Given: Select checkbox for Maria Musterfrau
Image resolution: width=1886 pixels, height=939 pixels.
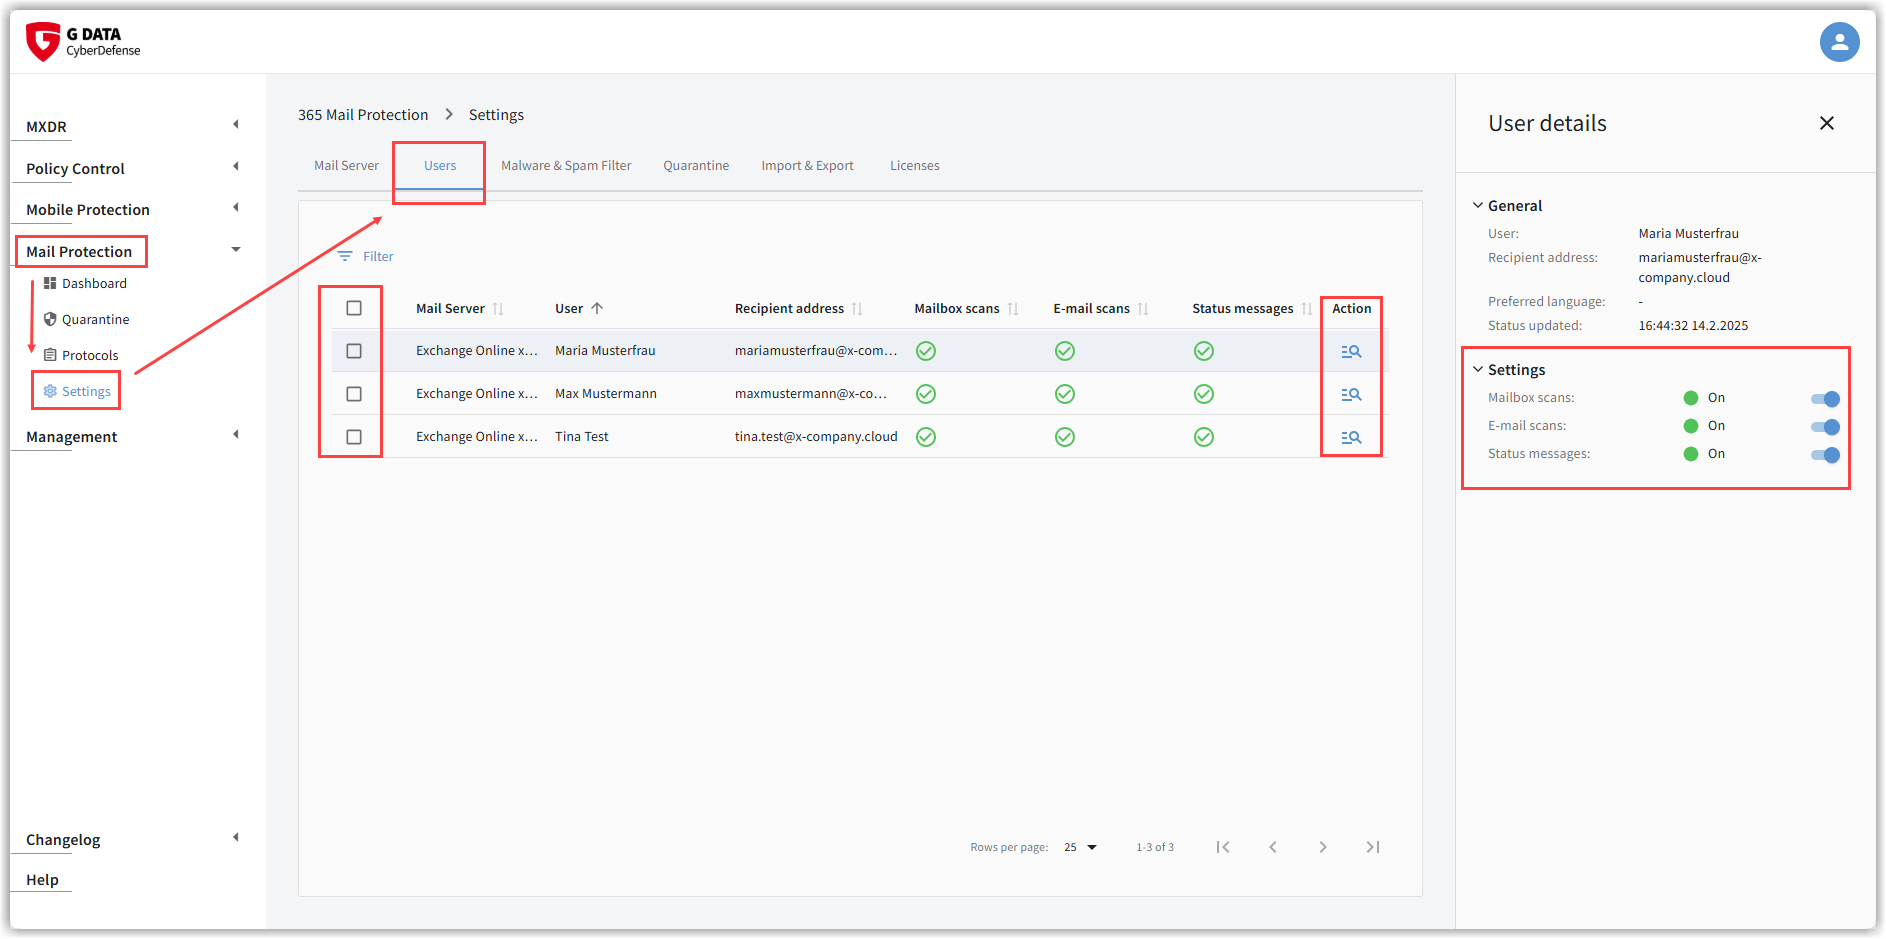Looking at the screenshot, I should [354, 351].
